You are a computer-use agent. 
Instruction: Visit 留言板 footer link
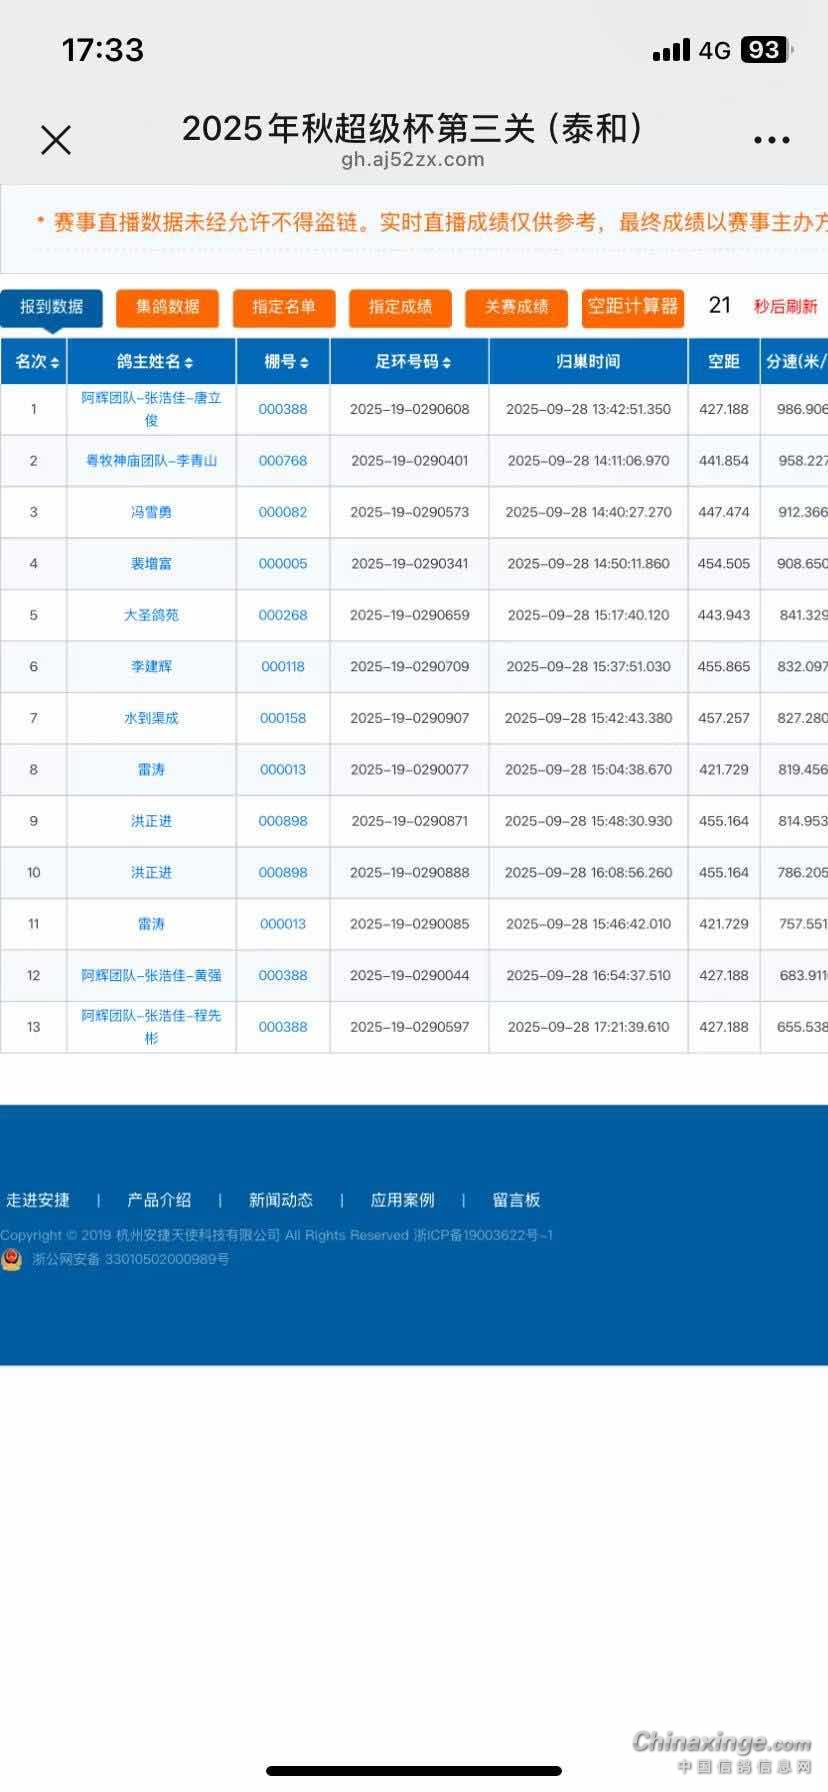pos(516,1200)
